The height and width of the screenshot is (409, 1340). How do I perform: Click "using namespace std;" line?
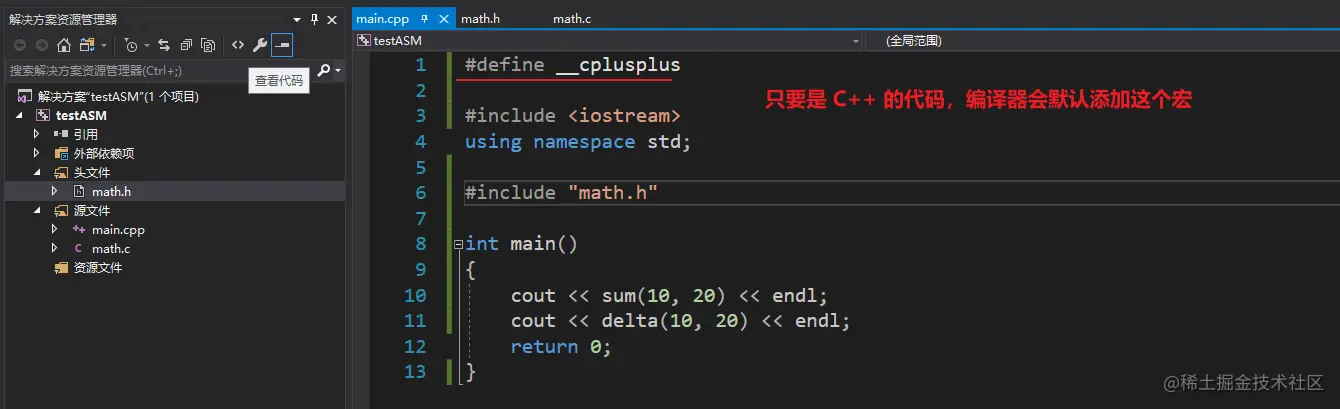[578, 142]
